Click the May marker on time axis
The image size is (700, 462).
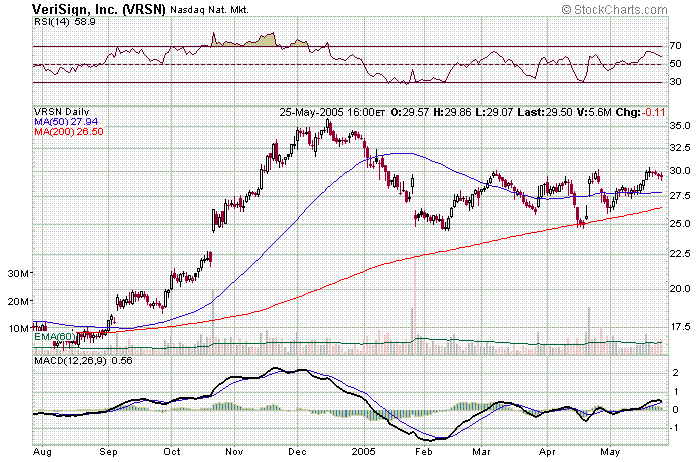tap(609, 453)
